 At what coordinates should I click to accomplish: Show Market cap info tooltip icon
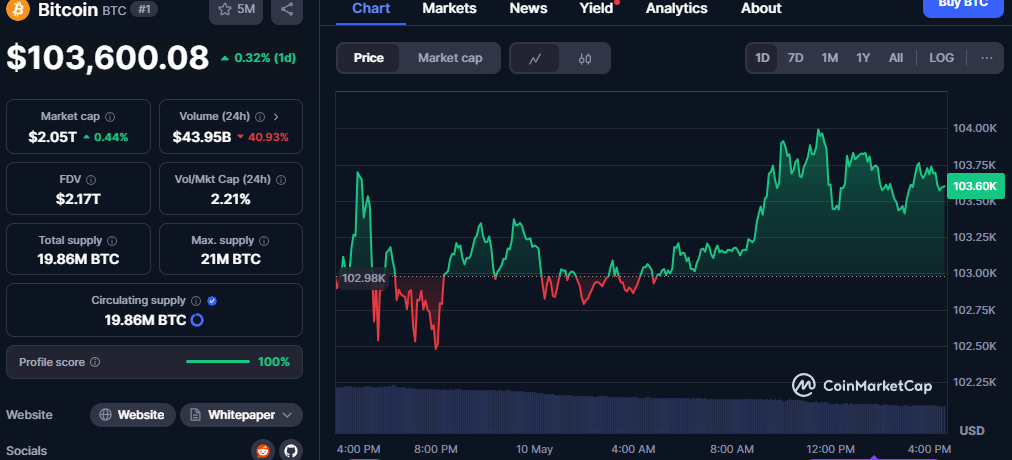tap(110, 117)
